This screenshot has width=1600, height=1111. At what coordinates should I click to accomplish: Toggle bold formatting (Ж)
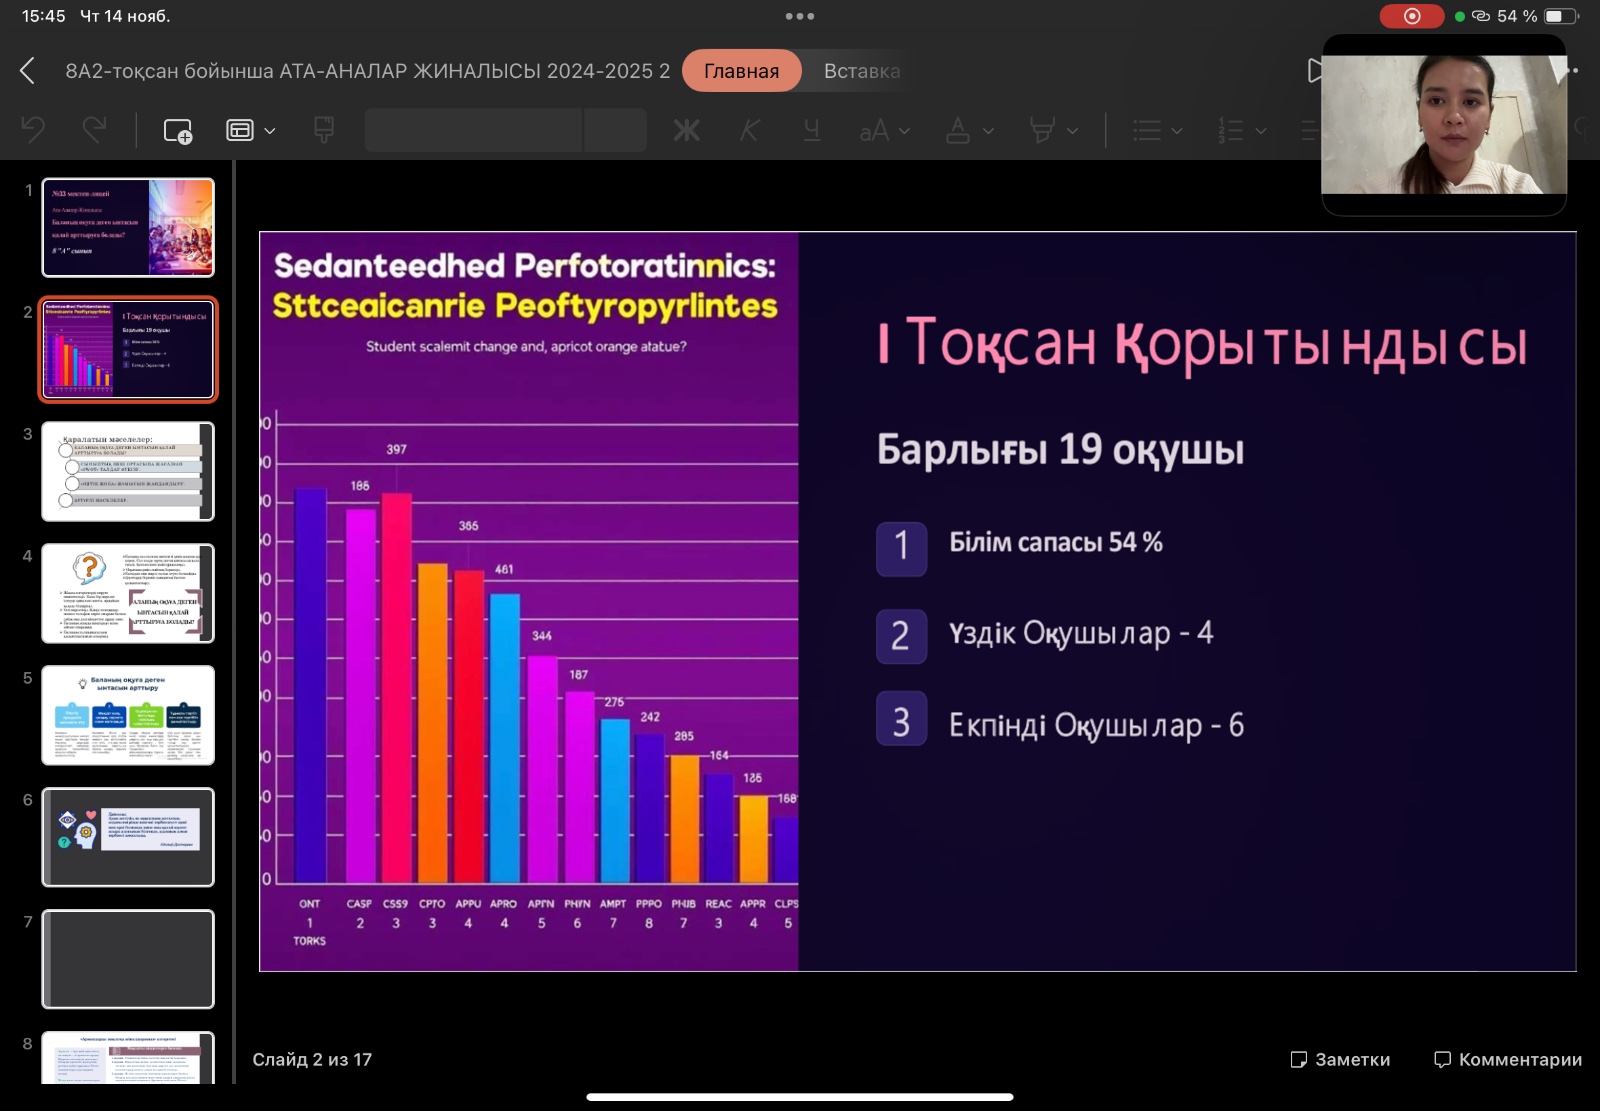(x=686, y=131)
